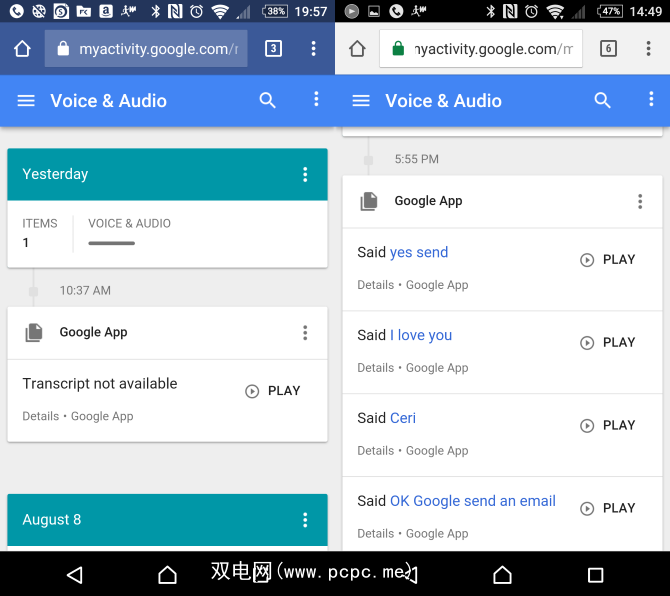
Task: Open options menu for August 8 card
Action: tap(305, 520)
